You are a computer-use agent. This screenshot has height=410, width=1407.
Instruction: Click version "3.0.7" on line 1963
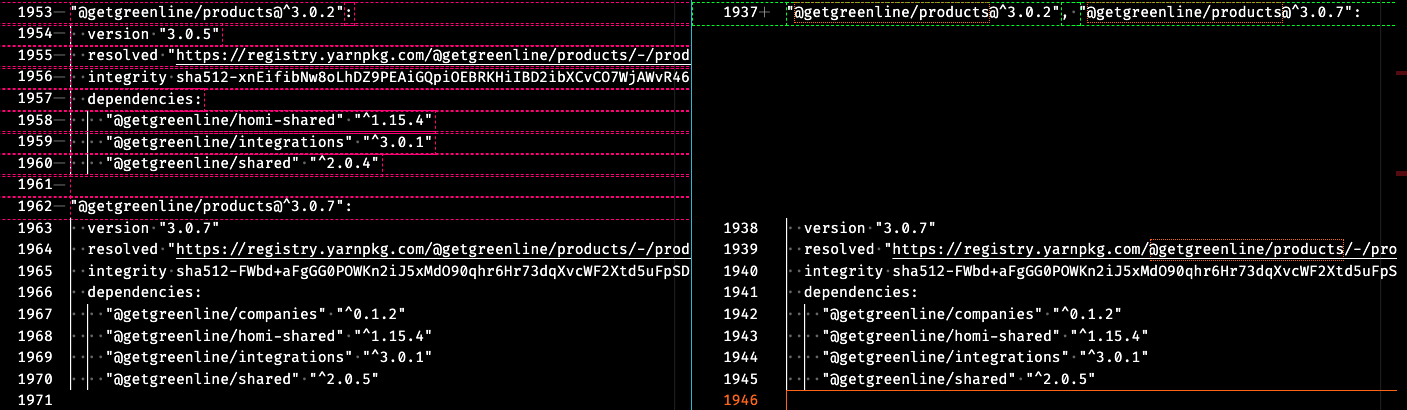153,228
